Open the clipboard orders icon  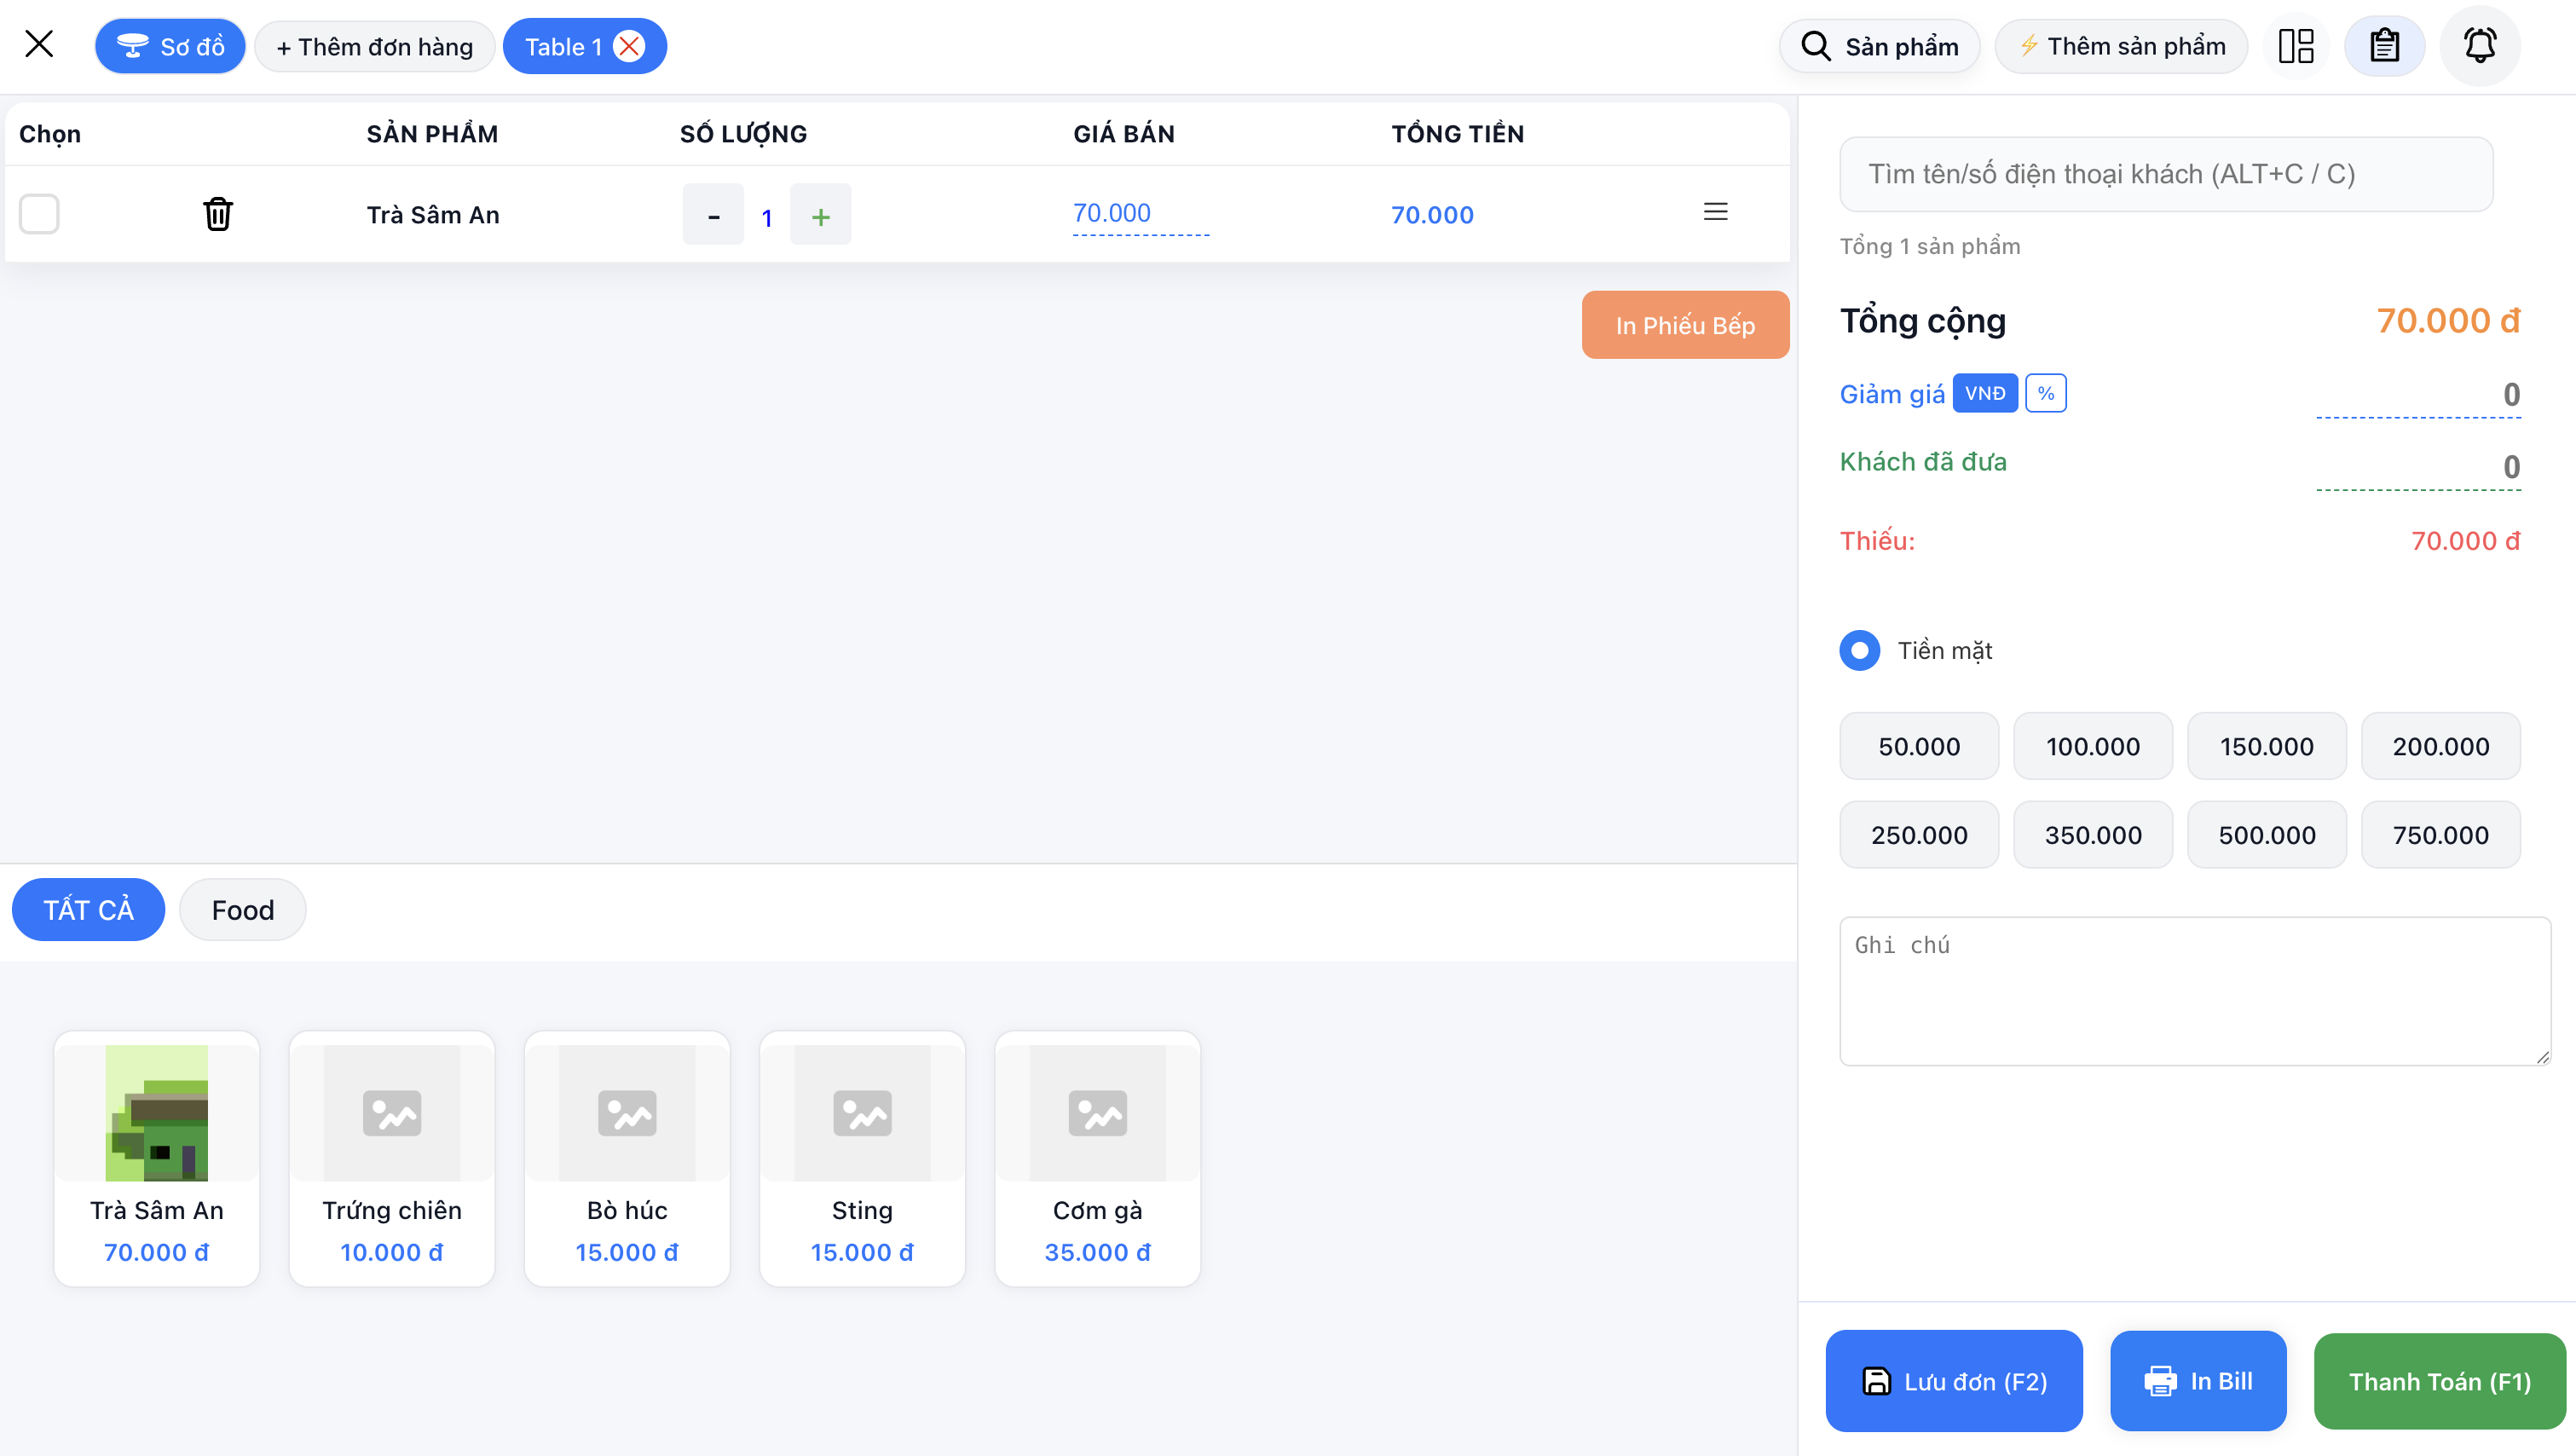pos(2384,46)
